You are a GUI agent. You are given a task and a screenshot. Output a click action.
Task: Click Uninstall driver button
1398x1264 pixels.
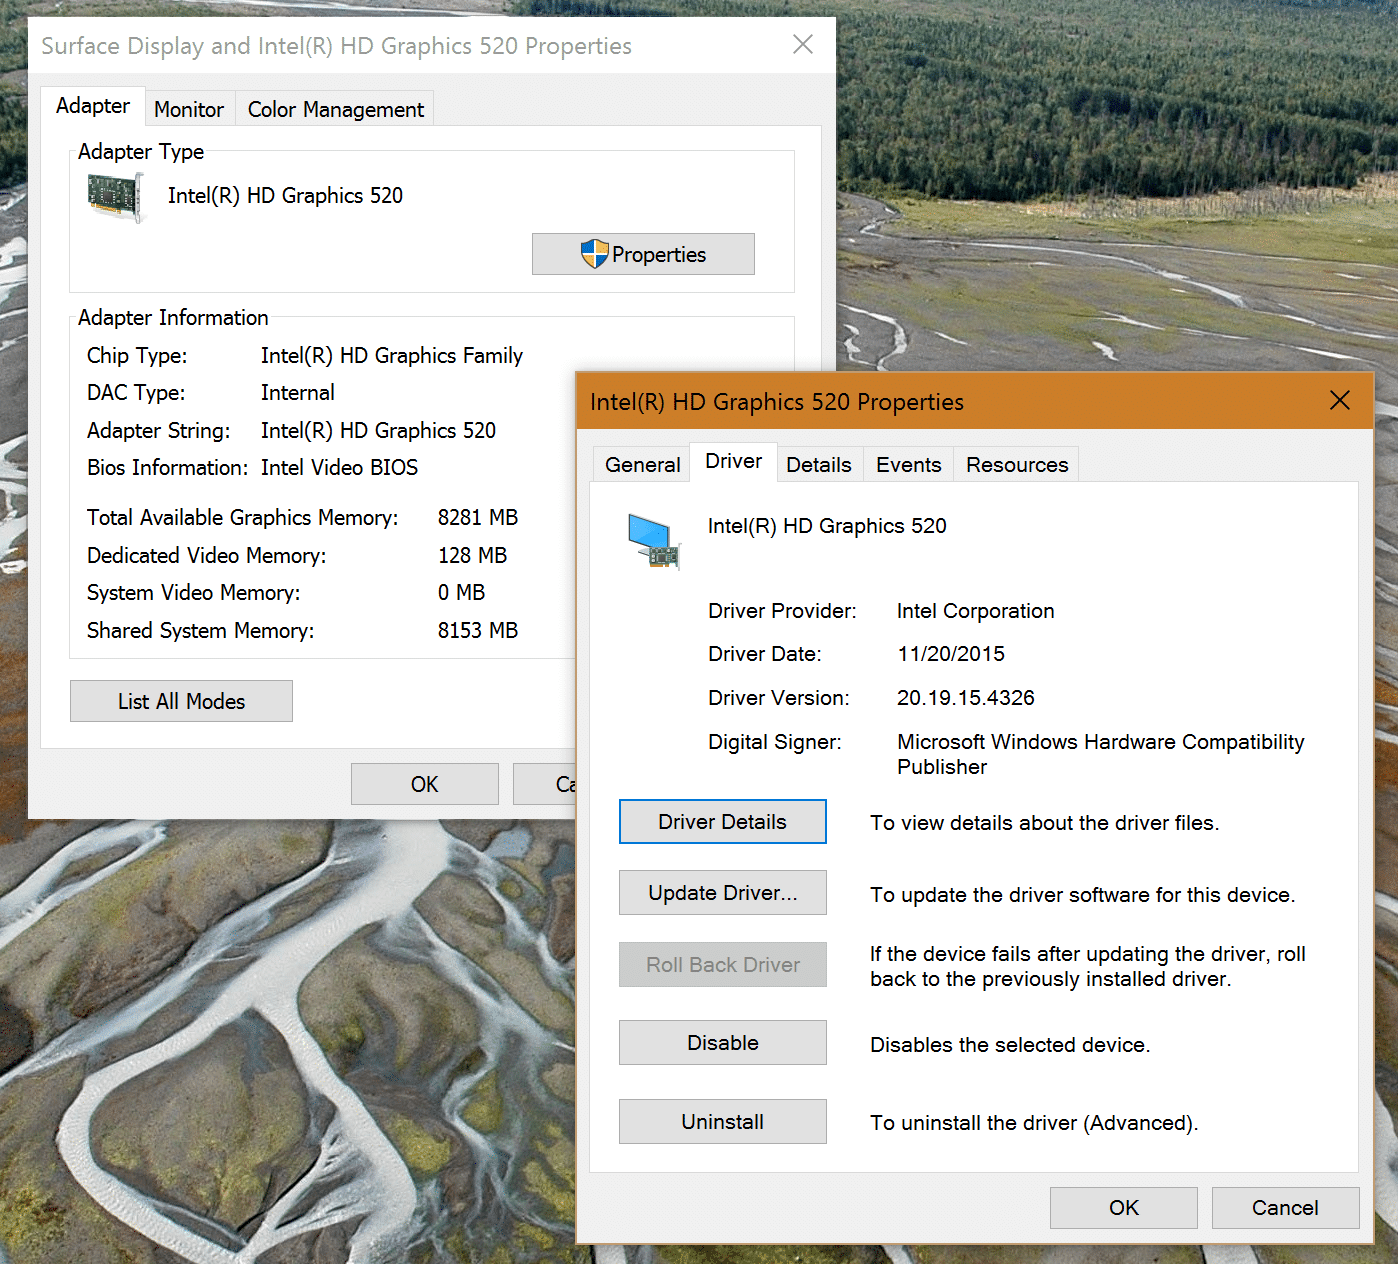pos(723,1122)
